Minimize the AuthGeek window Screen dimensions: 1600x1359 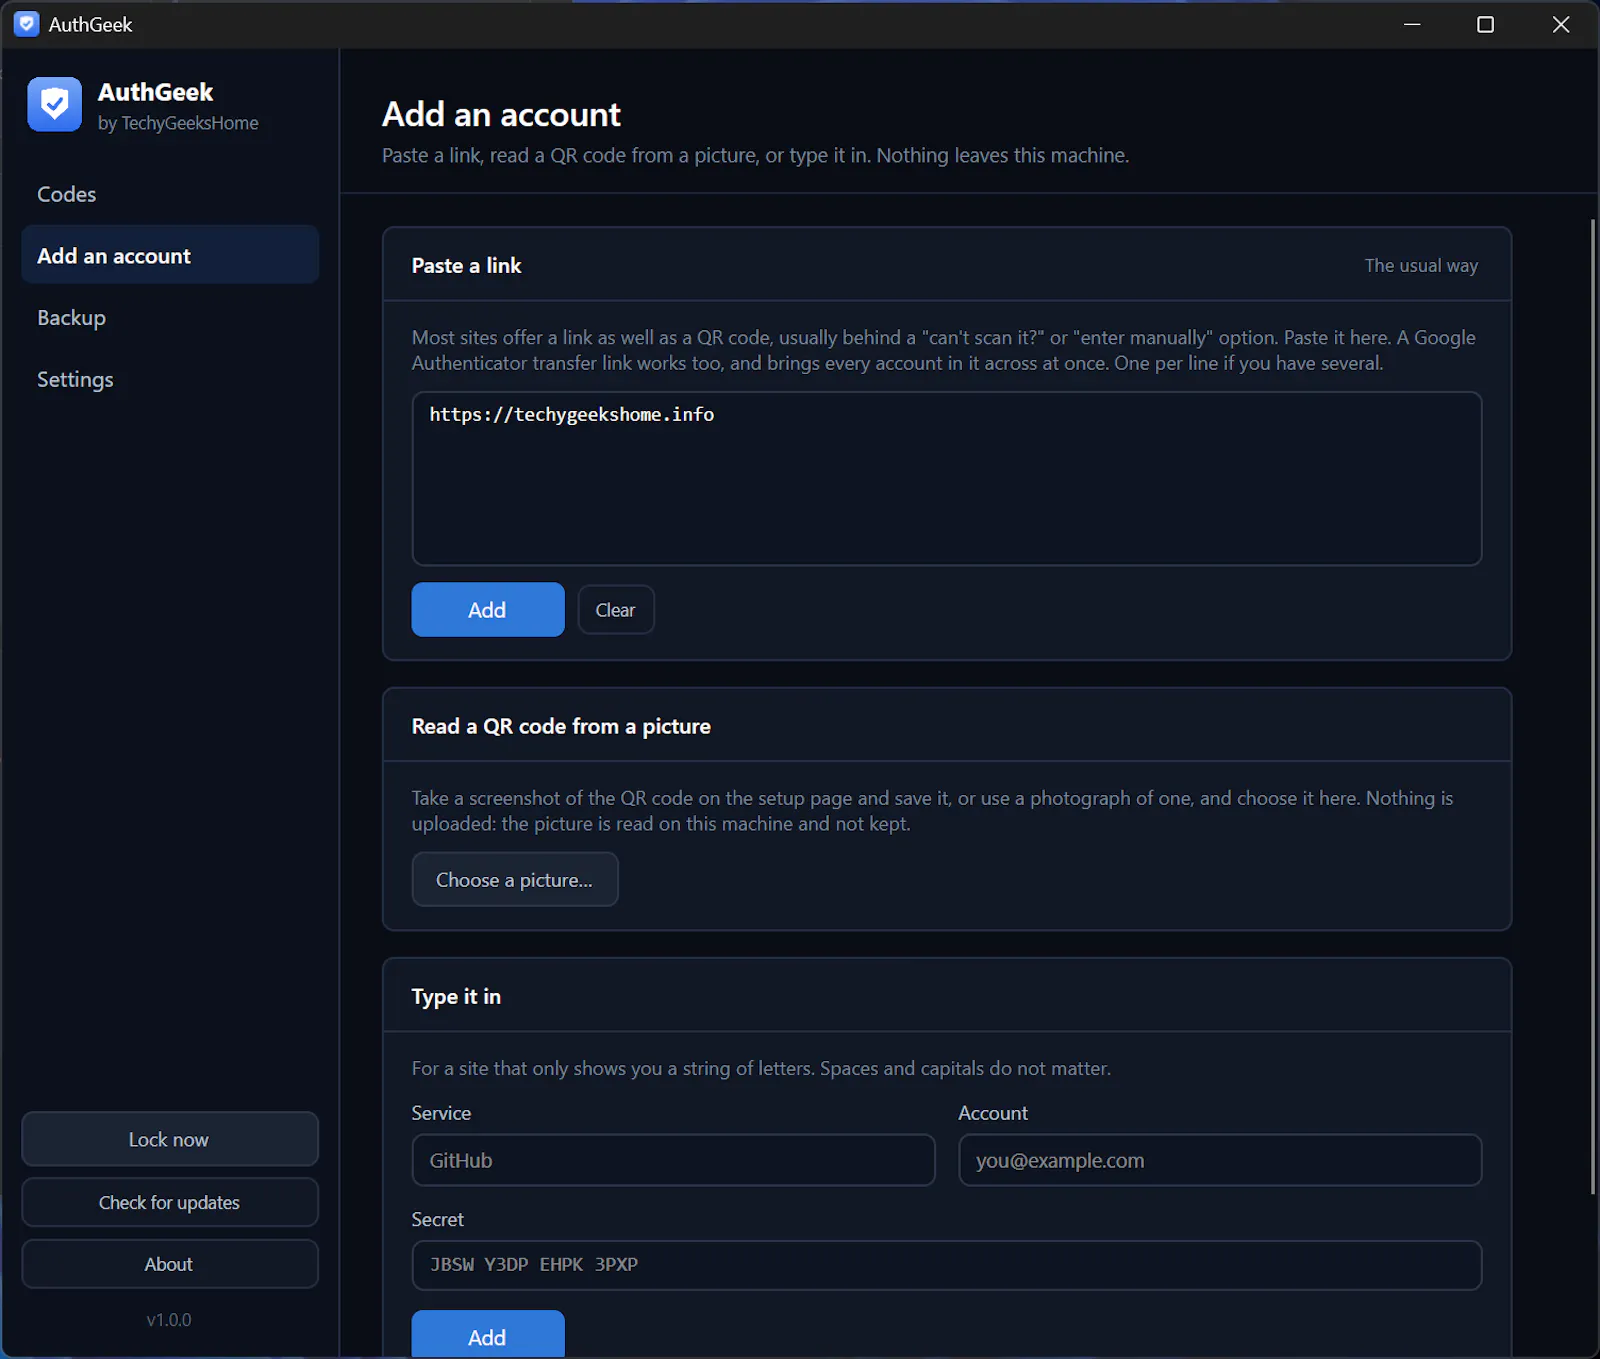(x=1412, y=24)
